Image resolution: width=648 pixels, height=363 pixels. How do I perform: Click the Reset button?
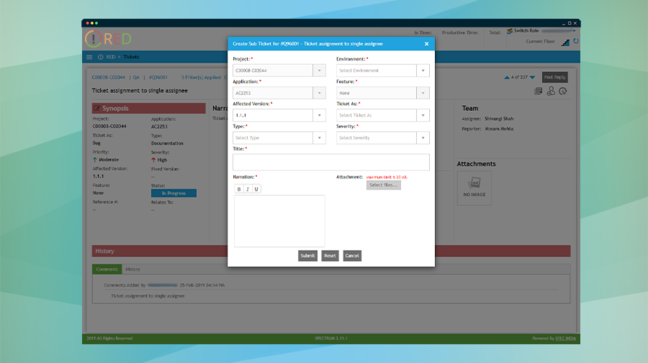[330, 256]
